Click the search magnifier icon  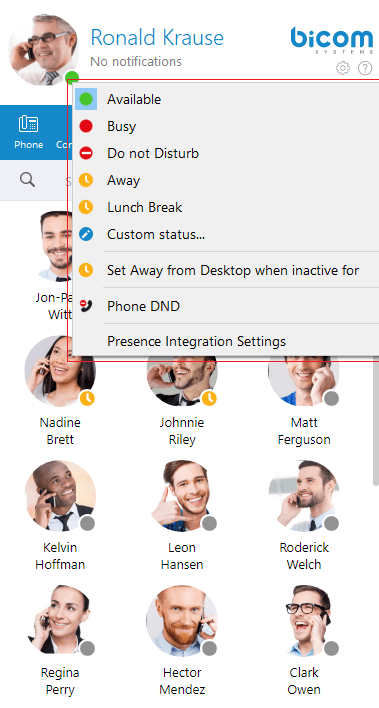point(27,180)
